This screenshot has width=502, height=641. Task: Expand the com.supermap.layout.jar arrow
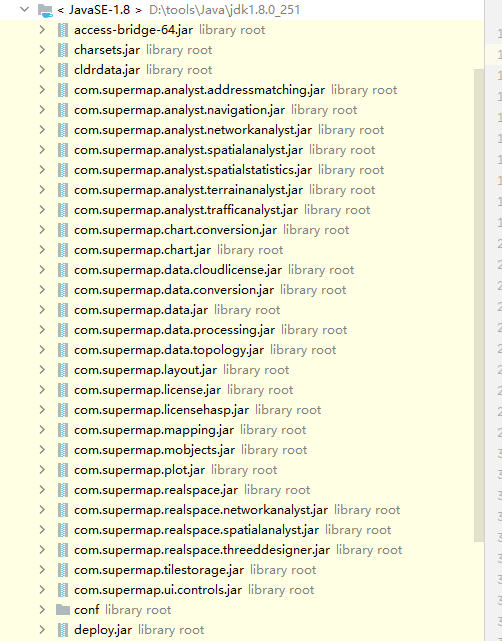coord(42,370)
